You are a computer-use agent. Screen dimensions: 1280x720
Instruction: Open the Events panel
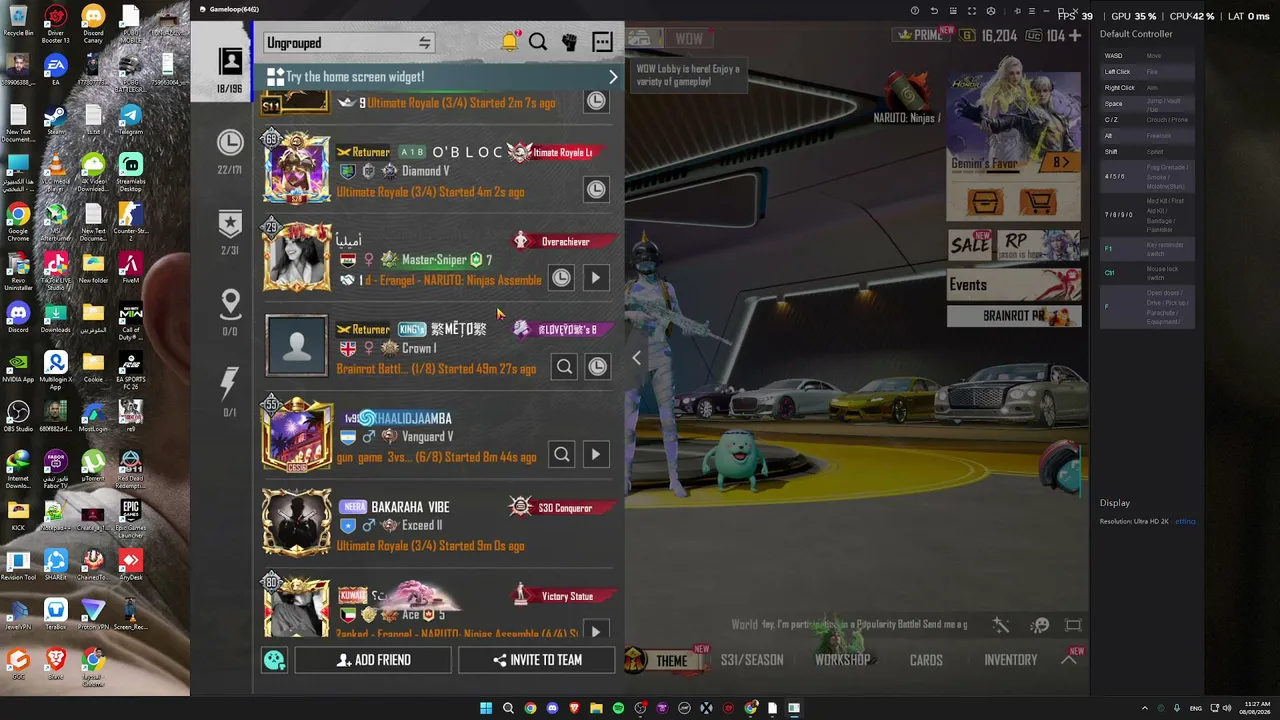point(1014,285)
